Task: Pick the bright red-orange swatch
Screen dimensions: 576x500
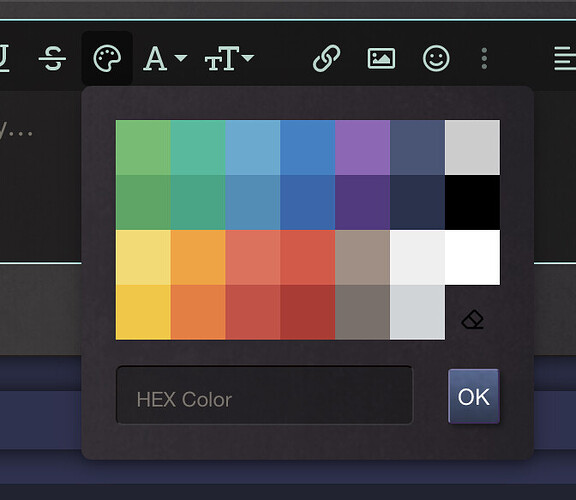Action: 307,257
